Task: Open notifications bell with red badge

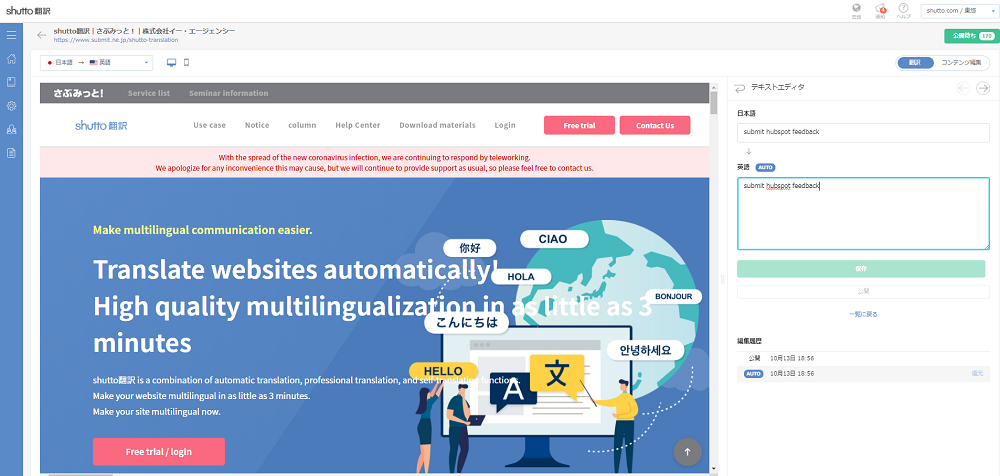Action: (x=880, y=9)
